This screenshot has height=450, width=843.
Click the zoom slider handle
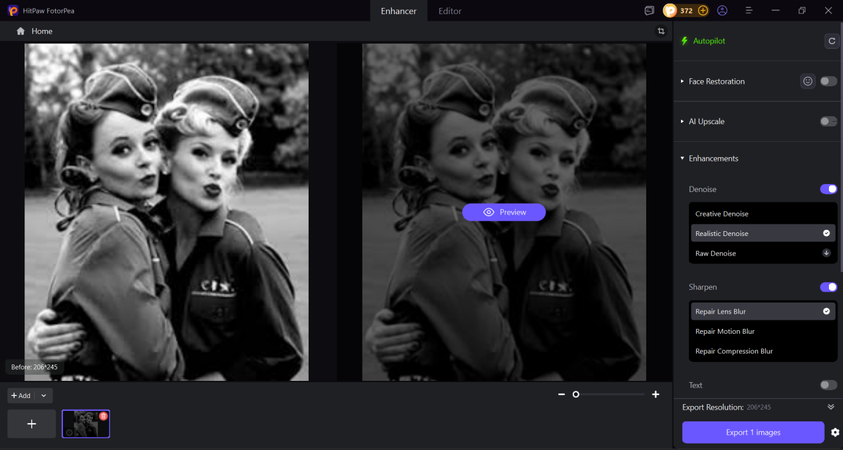(x=576, y=394)
